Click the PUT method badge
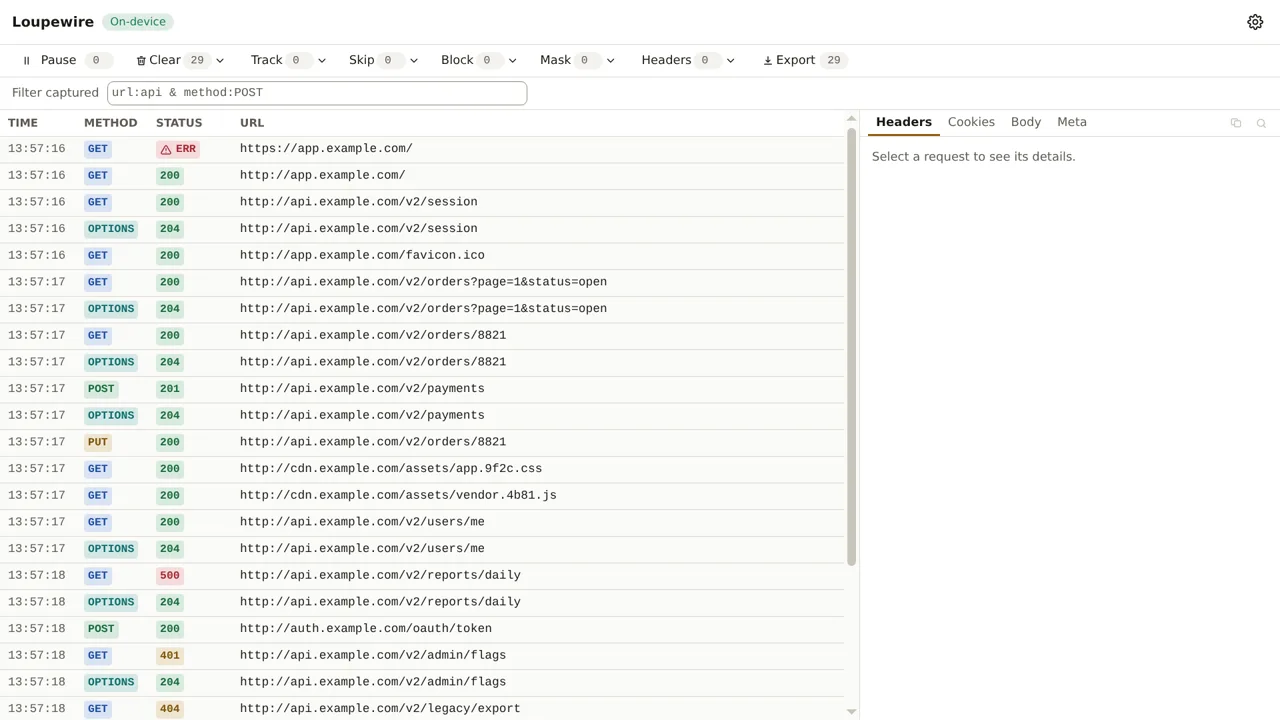This screenshot has height=720, width=1280. click(97, 442)
